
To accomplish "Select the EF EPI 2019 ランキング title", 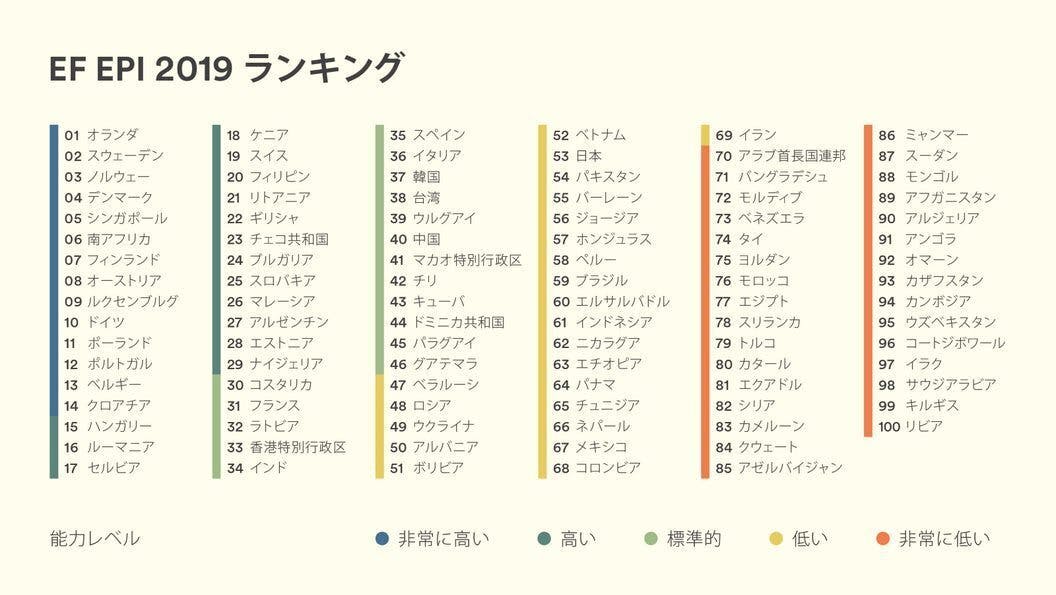I will point(226,69).
